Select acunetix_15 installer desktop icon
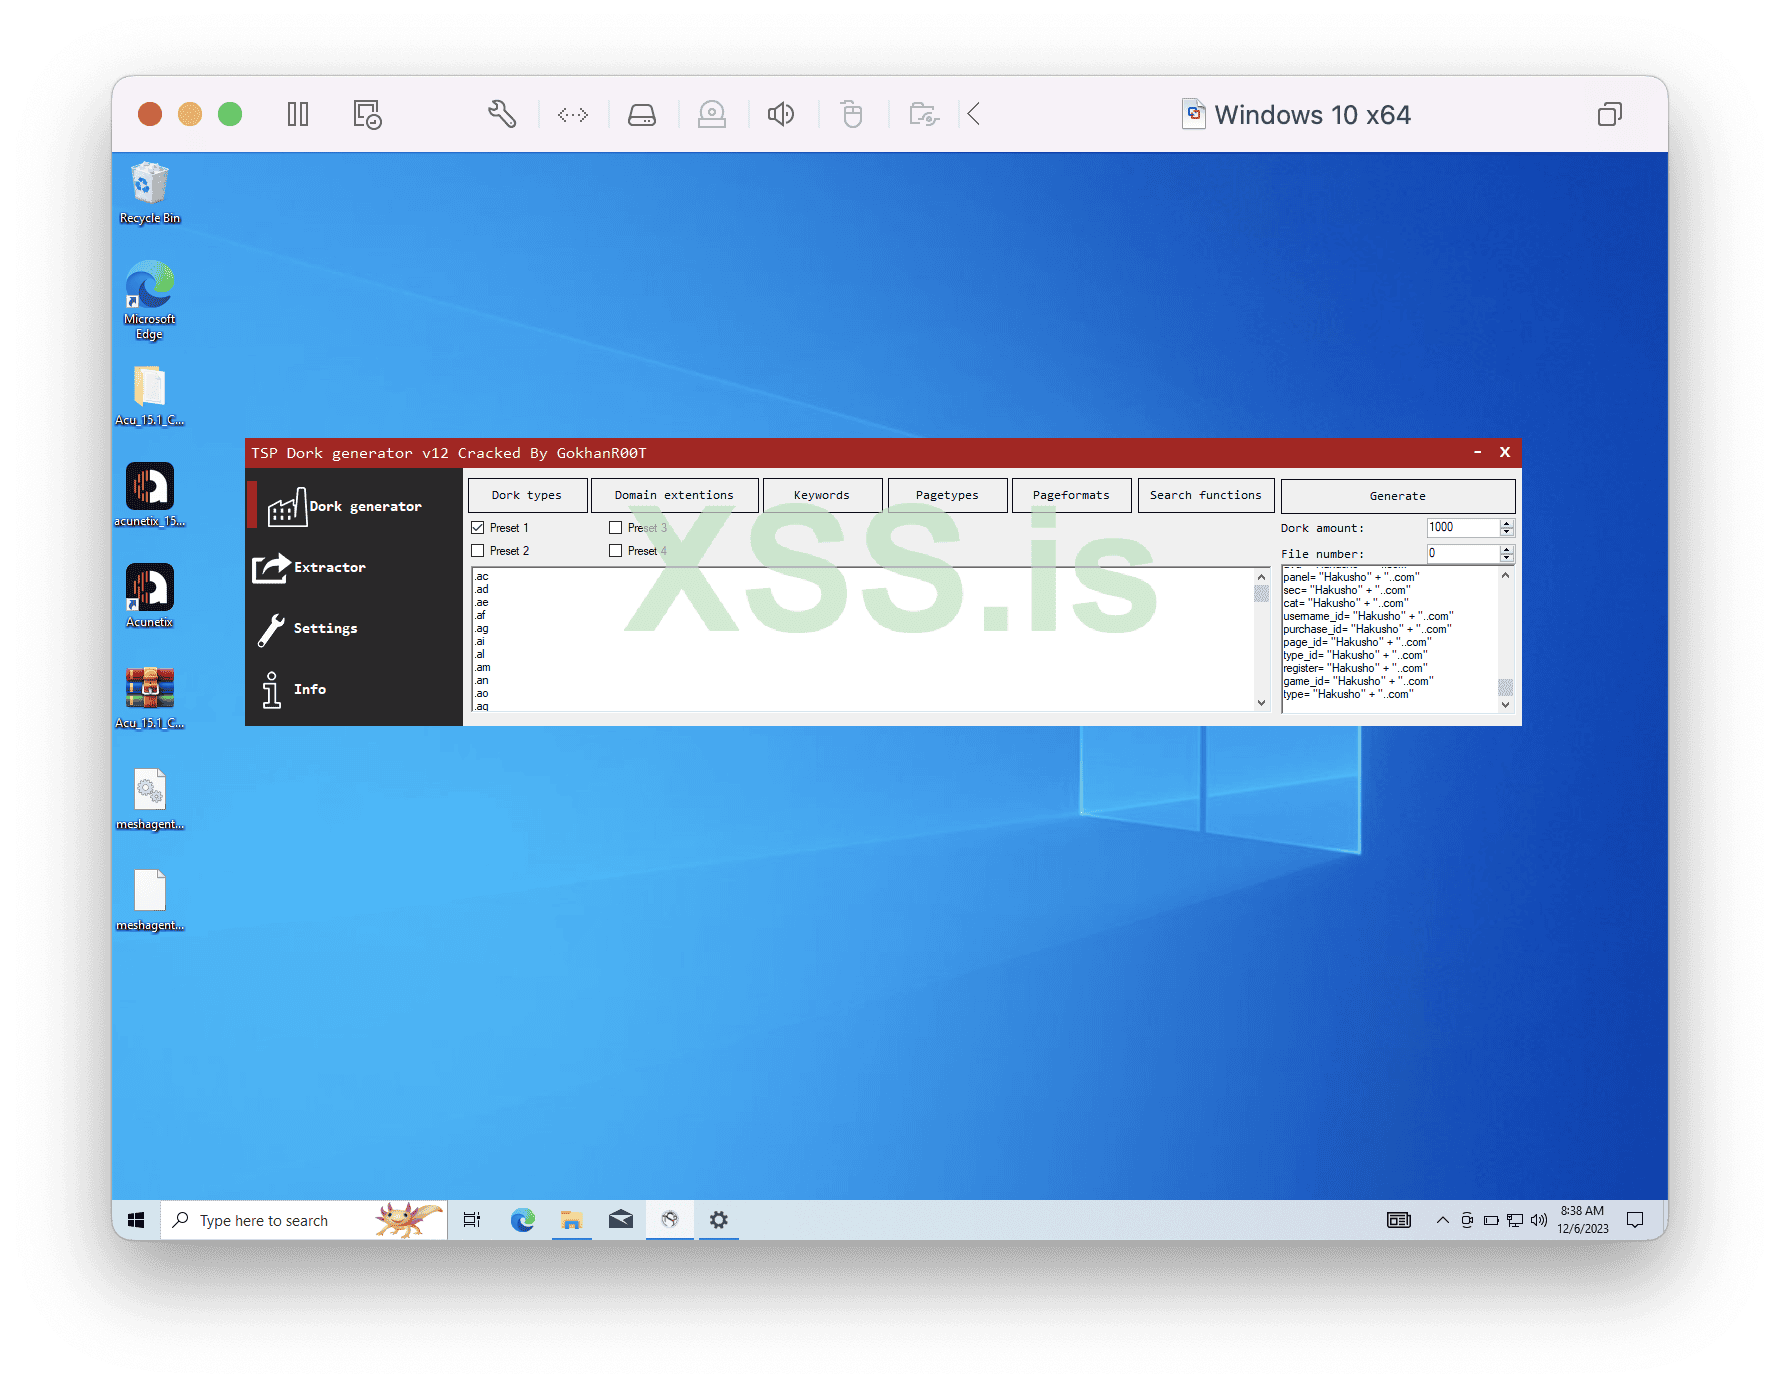 (x=150, y=495)
